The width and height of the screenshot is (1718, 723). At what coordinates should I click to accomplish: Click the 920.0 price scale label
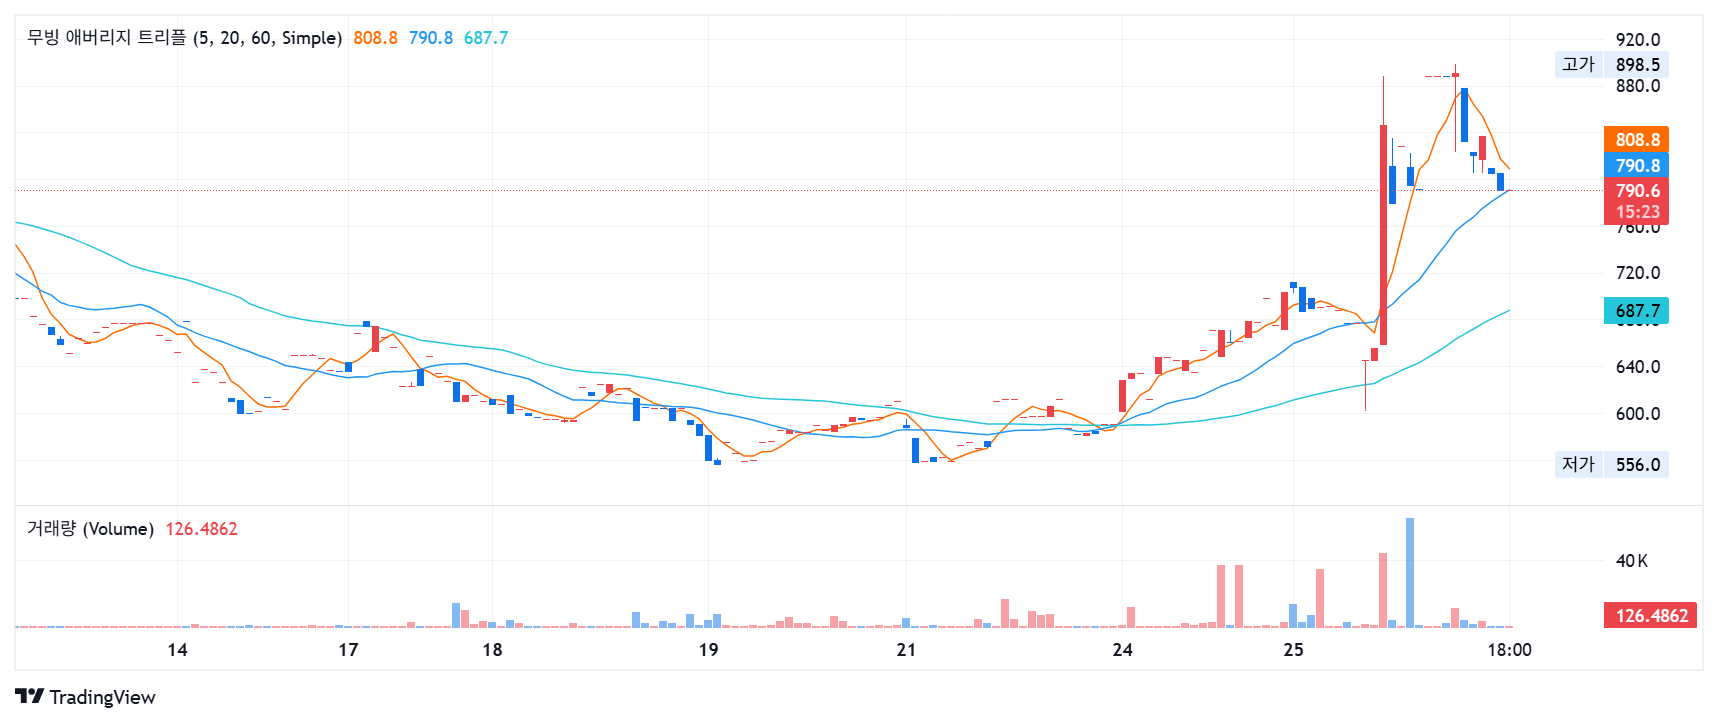click(x=1638, y=40)
